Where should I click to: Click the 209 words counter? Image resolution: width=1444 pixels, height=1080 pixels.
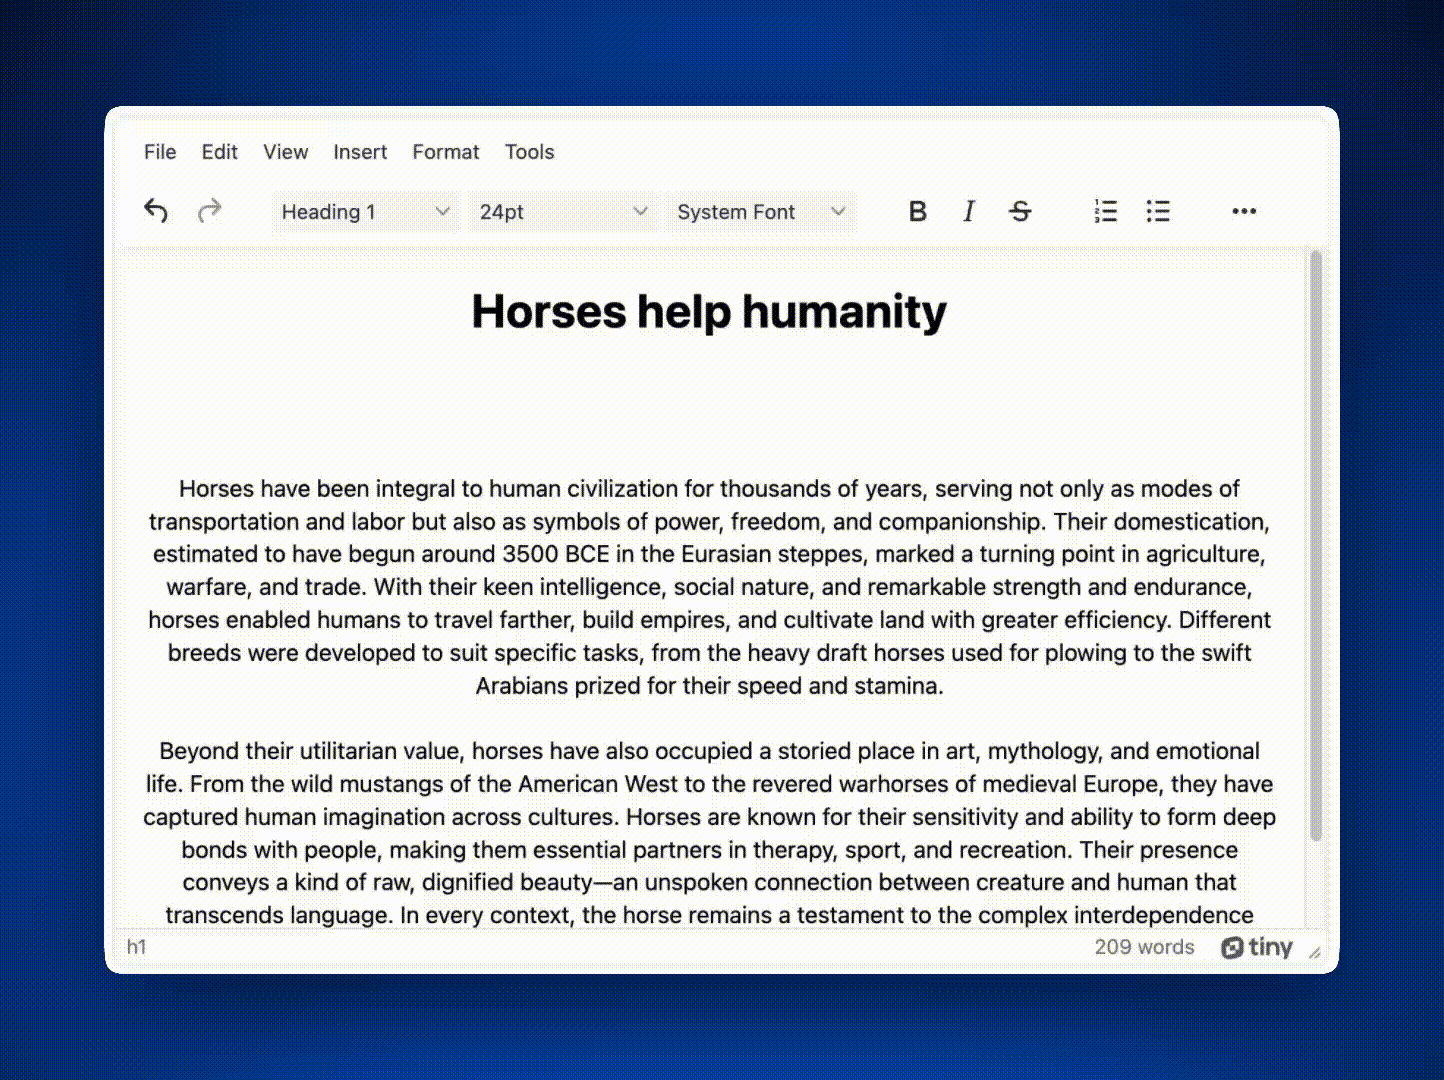pyautogui.click(x=1144, y=947)
